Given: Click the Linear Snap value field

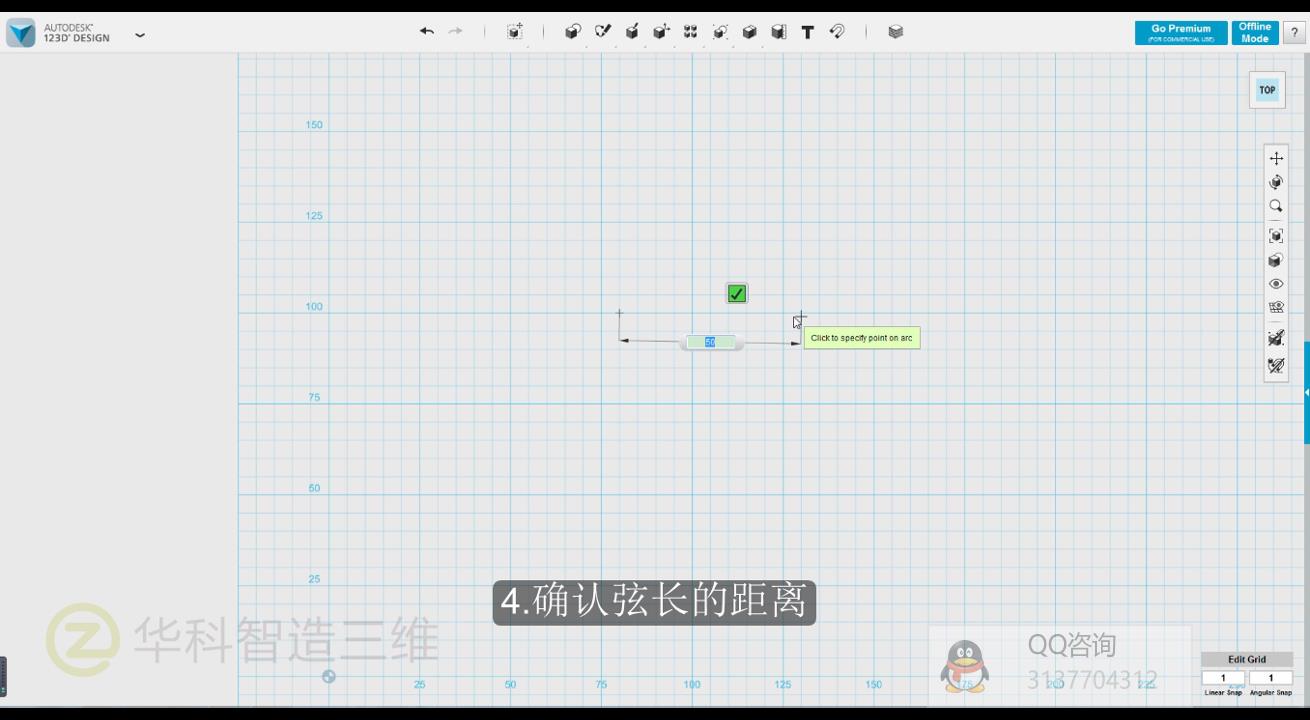Looking at the screenshot, I should point(1222,678).
